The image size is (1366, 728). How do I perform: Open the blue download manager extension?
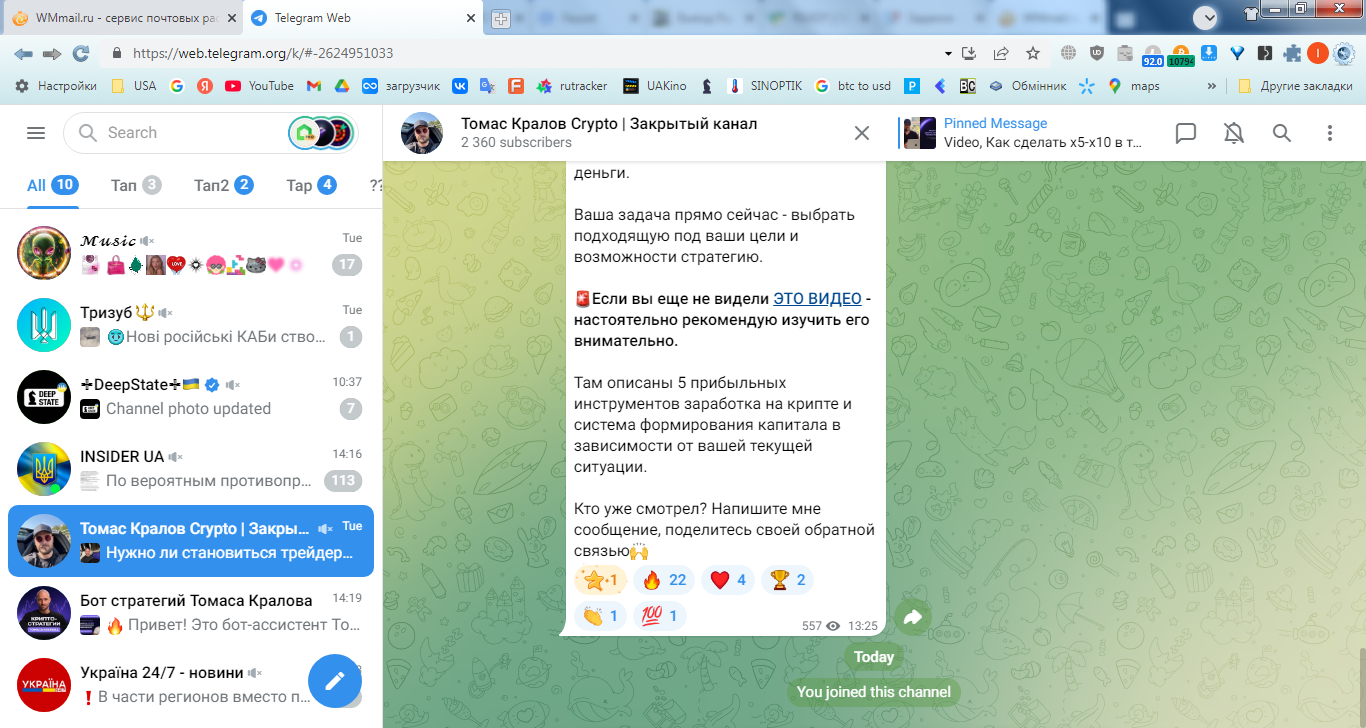click(x=1208, y=53)
